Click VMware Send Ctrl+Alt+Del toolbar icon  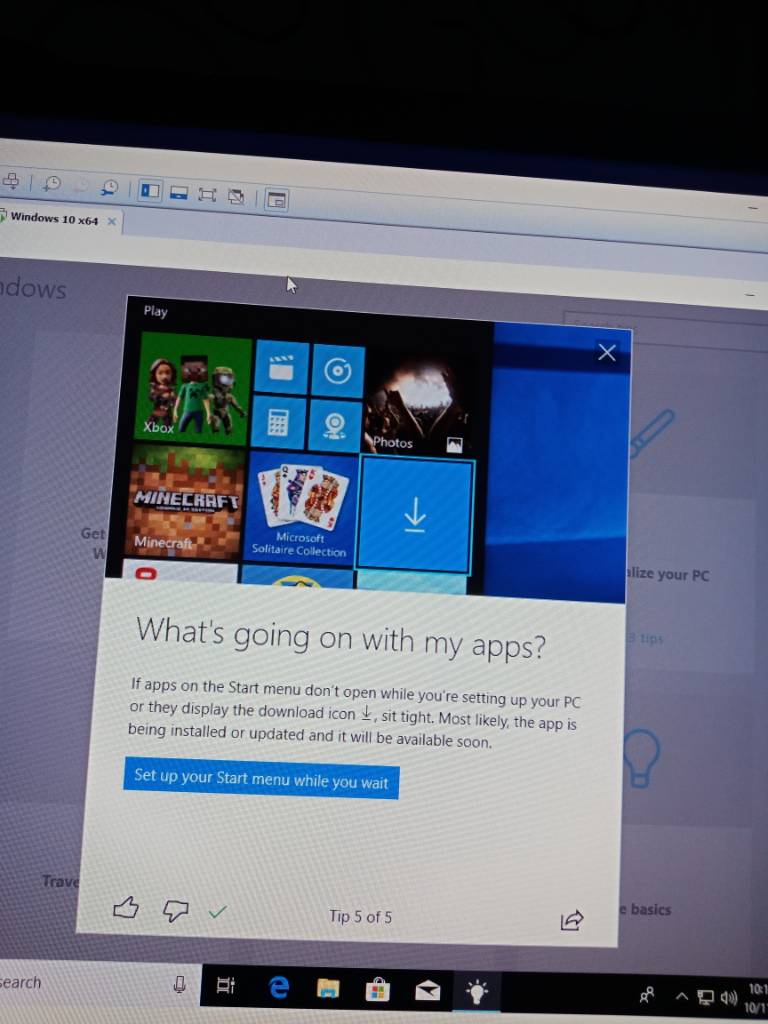click(x=10, y=180)
